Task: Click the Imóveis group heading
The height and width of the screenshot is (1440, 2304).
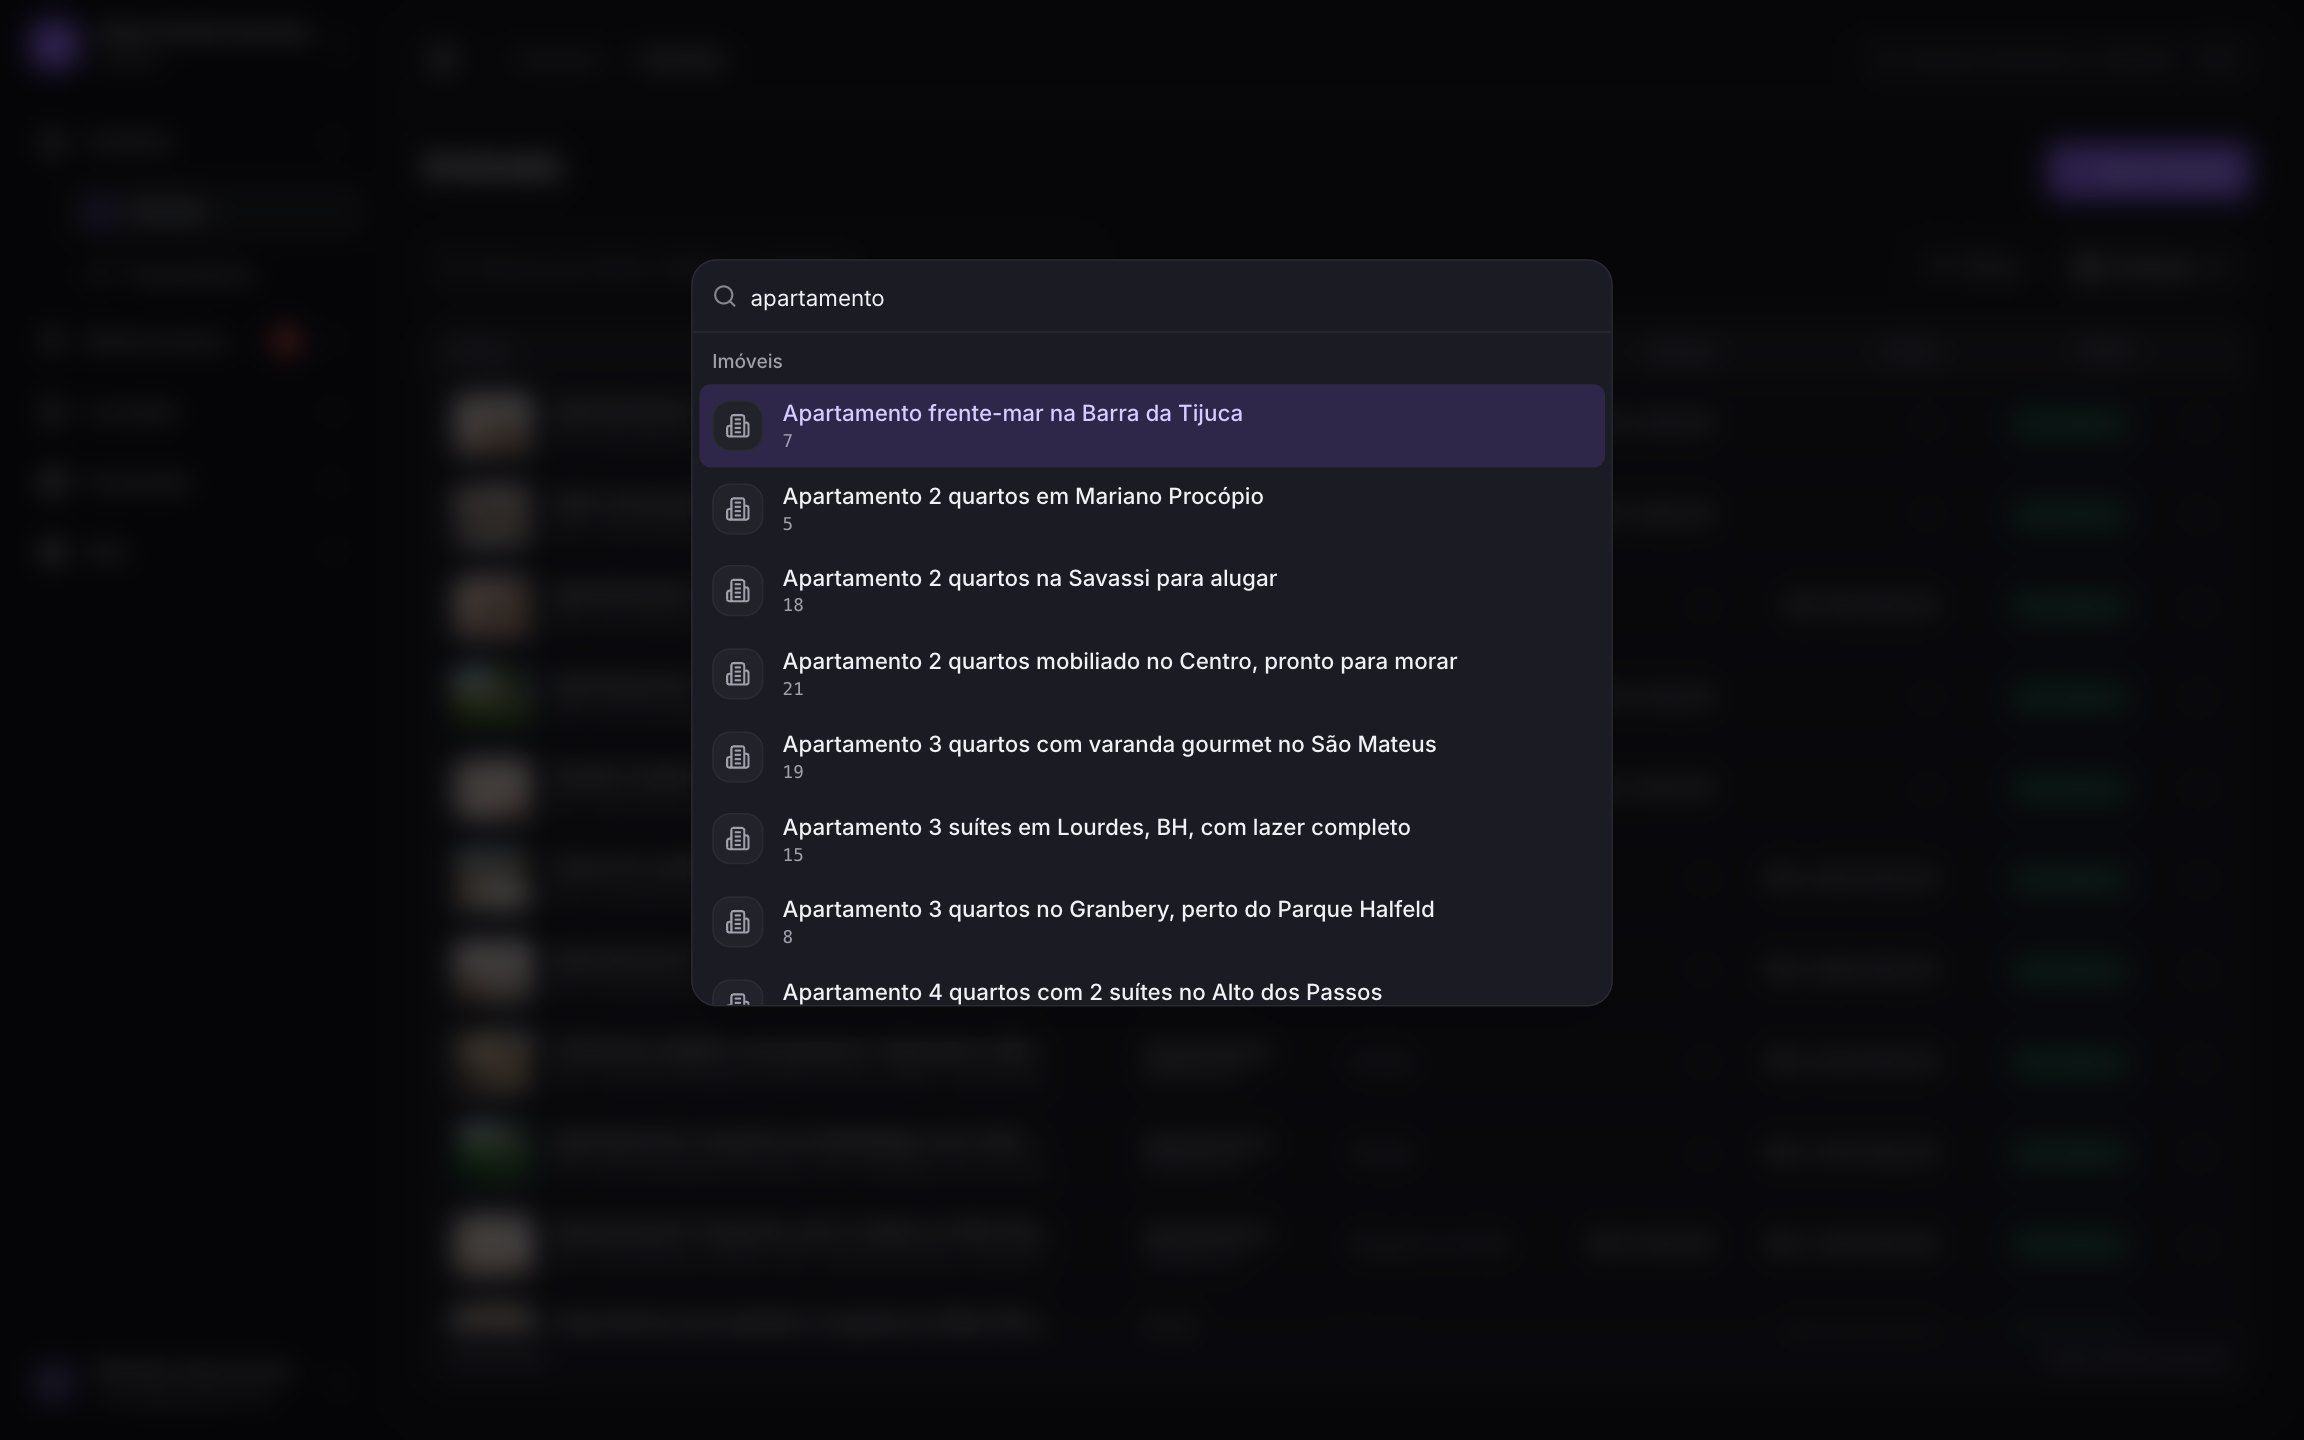Action: tap(747, 361)
